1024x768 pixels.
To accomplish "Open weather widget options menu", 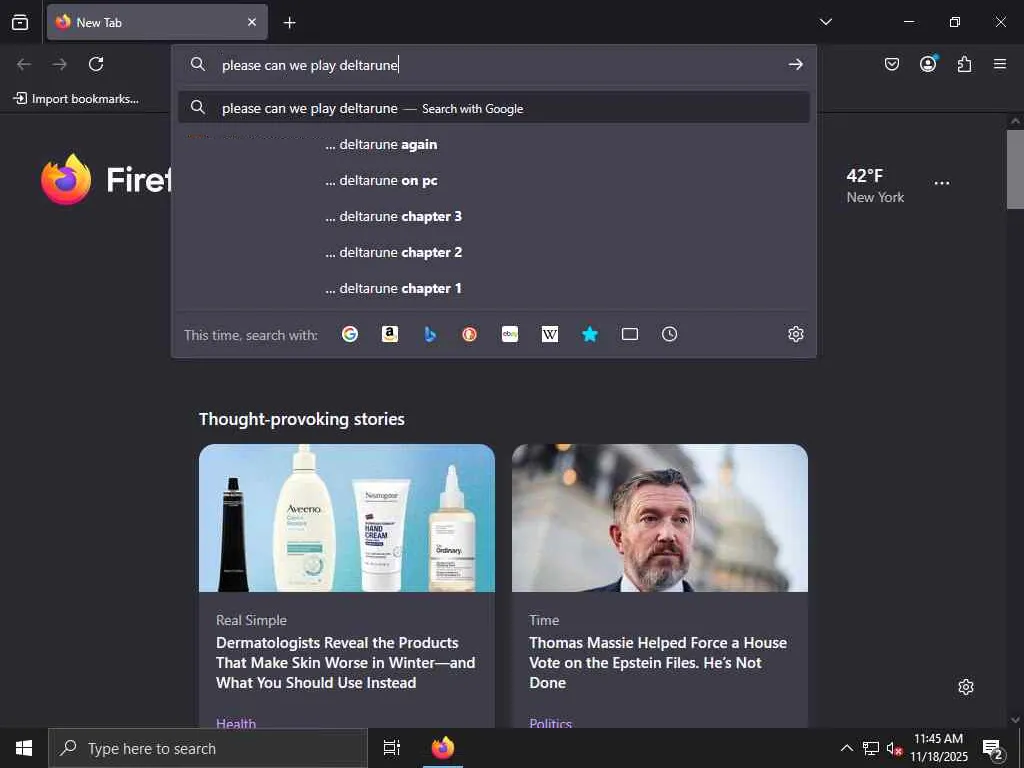I will pyautogui.click(x=942, y=184).
